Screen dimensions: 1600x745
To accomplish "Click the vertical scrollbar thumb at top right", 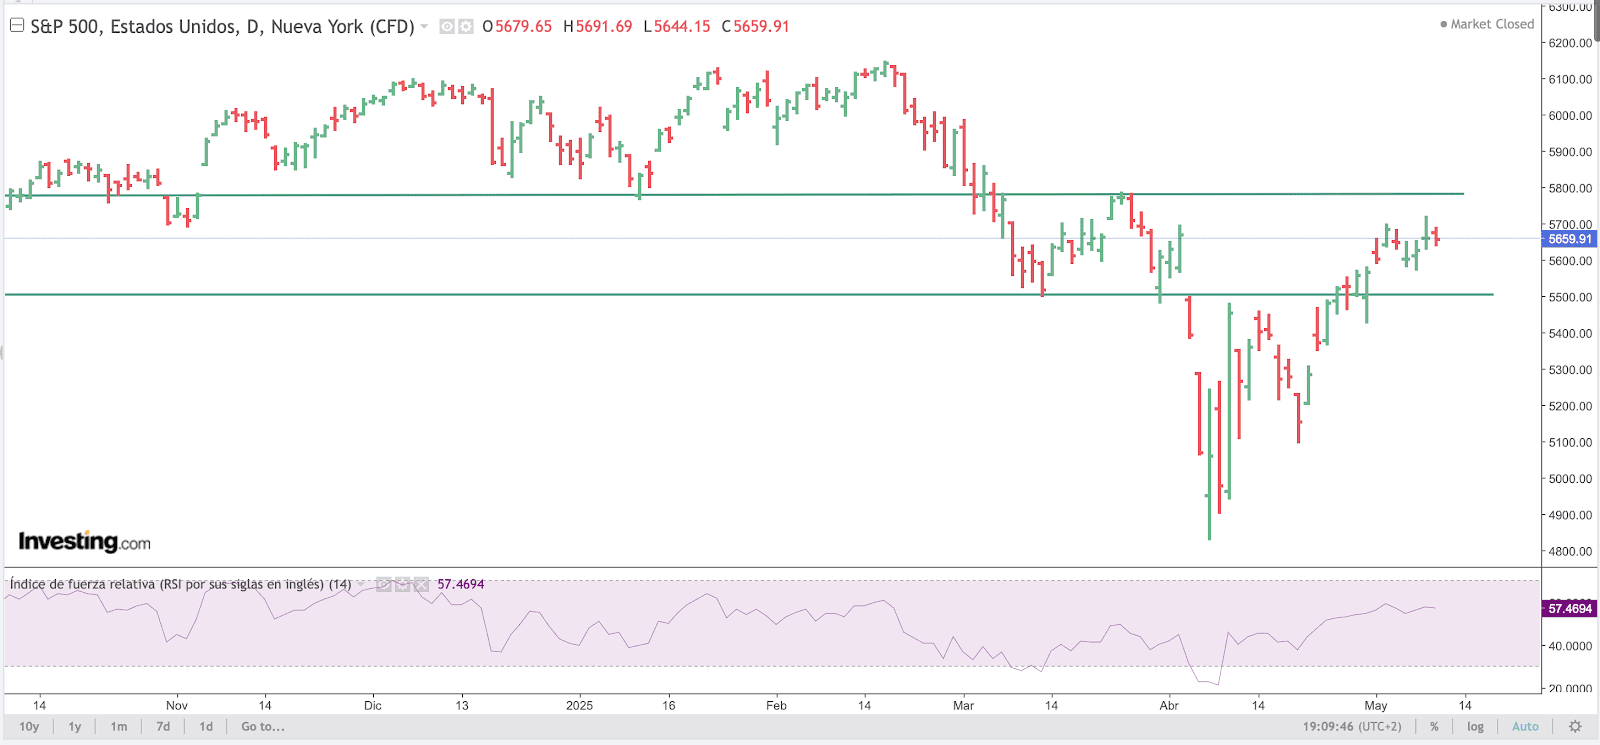I will pos(1597,22).
